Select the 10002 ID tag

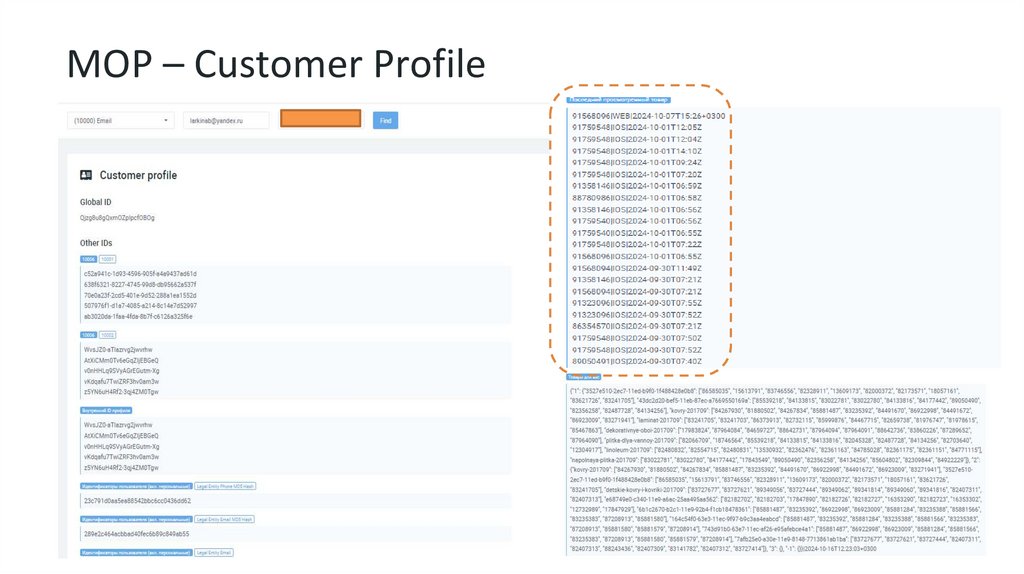107,335
